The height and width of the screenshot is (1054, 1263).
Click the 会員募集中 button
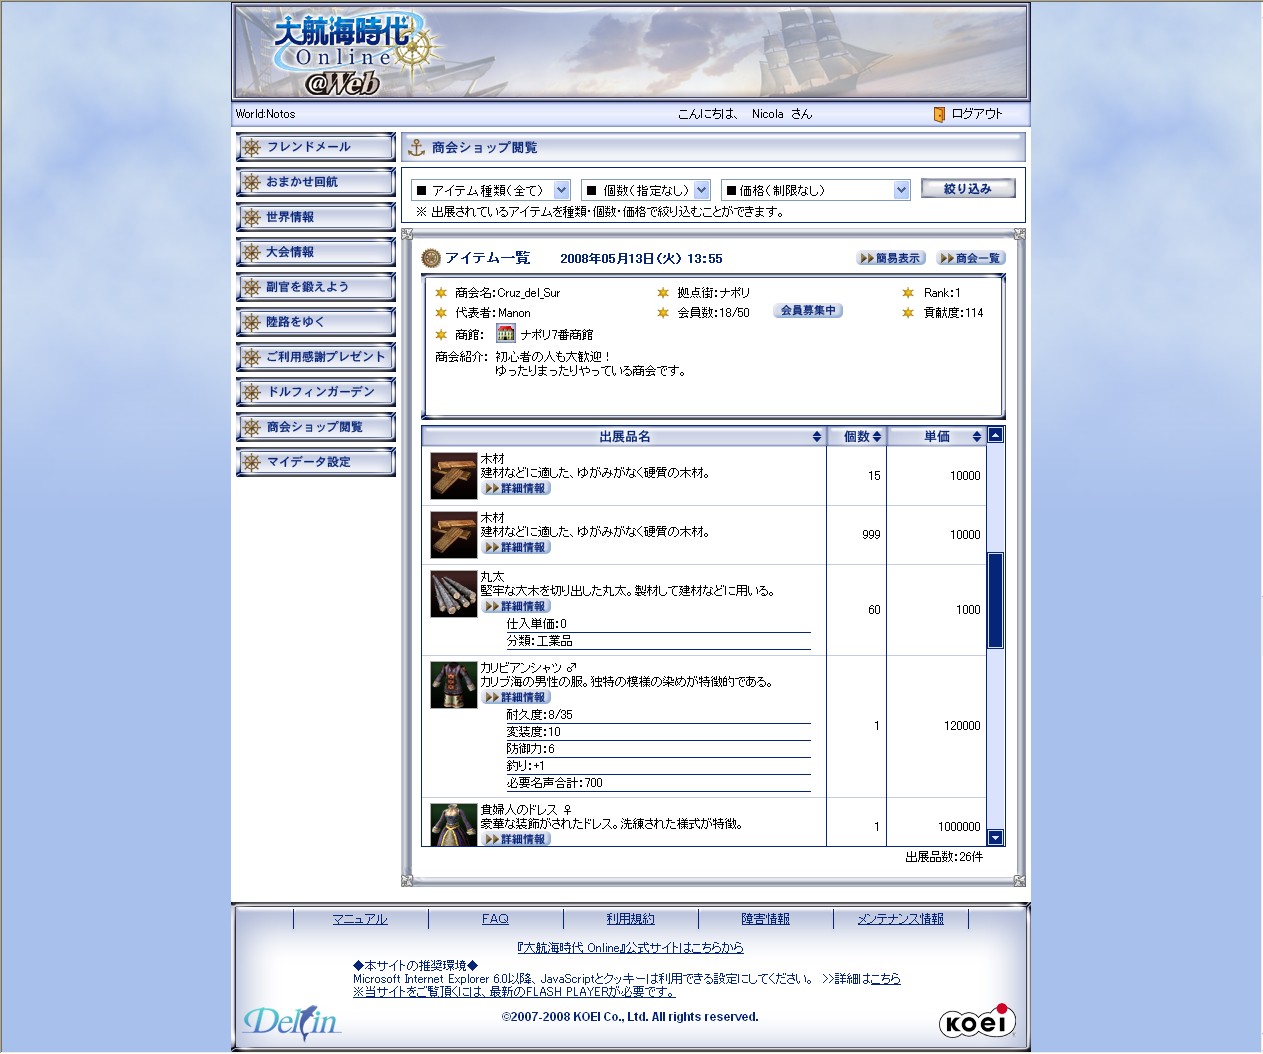[x=808, y=311]
